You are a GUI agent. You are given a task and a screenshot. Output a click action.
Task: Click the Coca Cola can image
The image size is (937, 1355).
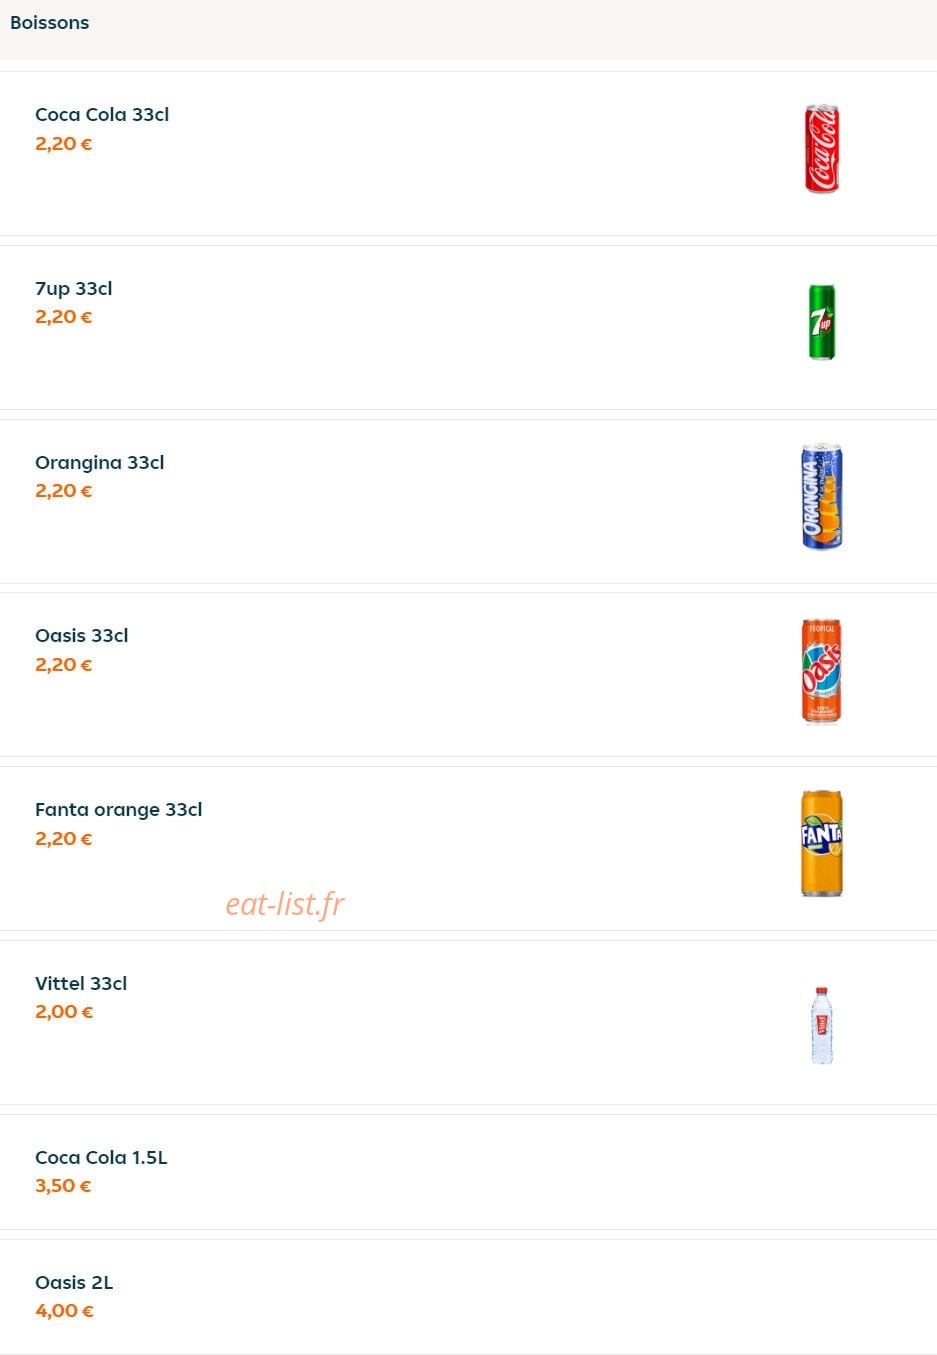[822, 149]
